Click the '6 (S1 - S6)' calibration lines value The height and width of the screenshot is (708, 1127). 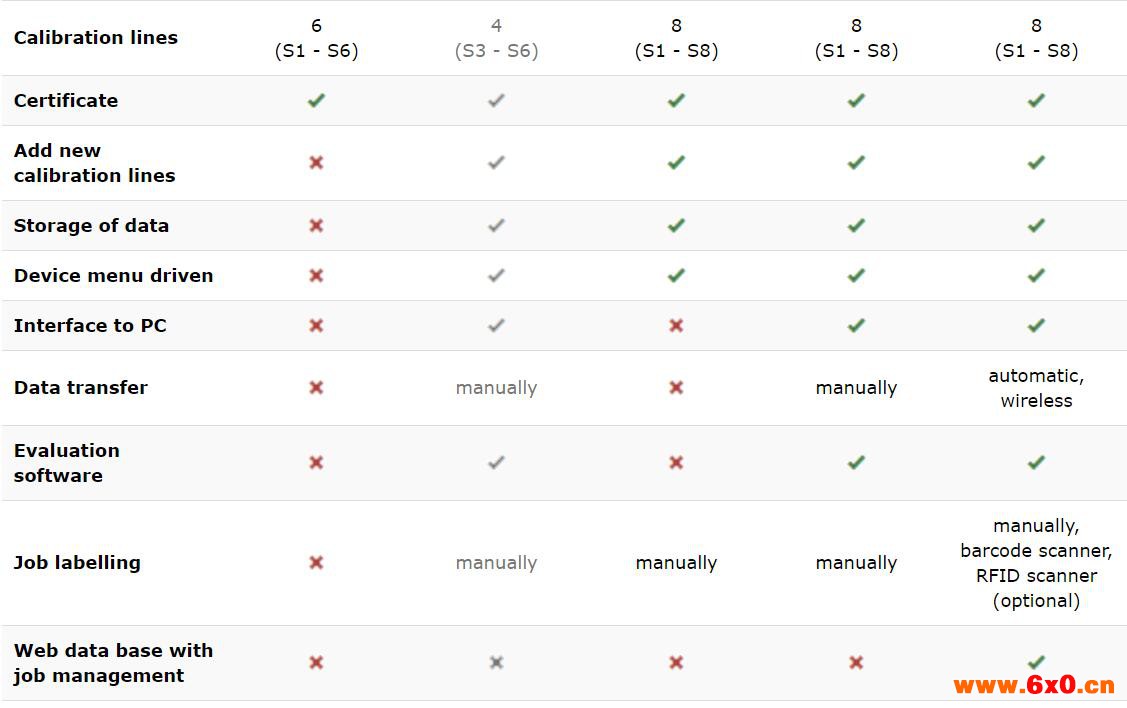316,38
